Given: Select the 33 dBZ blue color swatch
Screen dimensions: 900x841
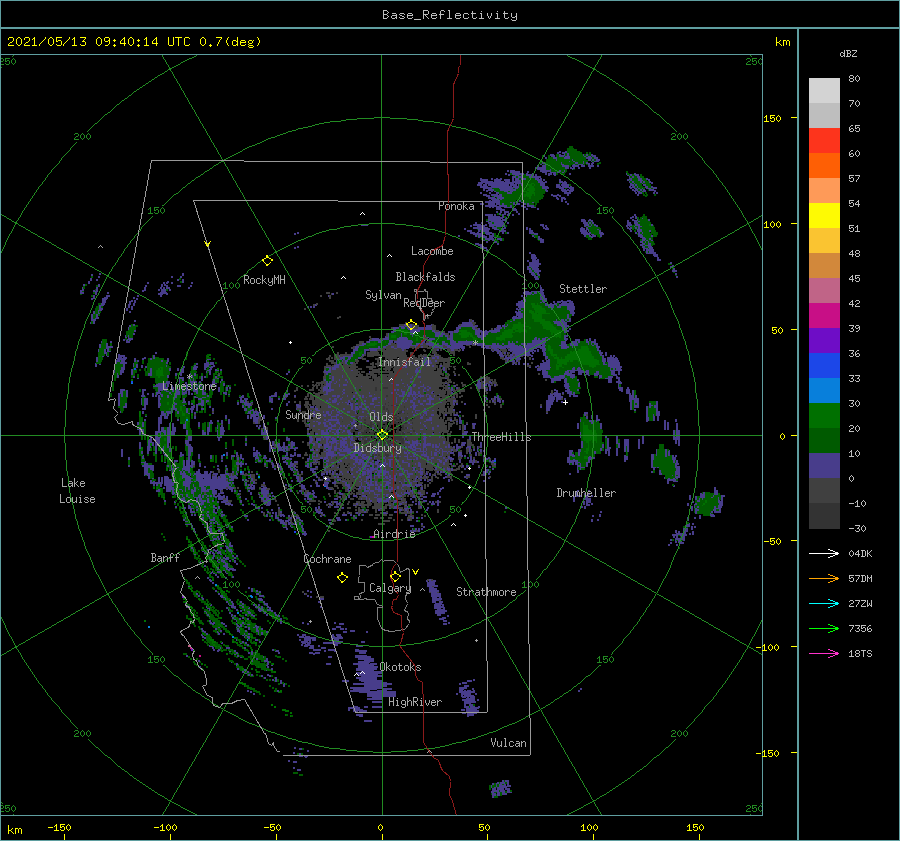Looking at the screenshot, I should [824, 390].
